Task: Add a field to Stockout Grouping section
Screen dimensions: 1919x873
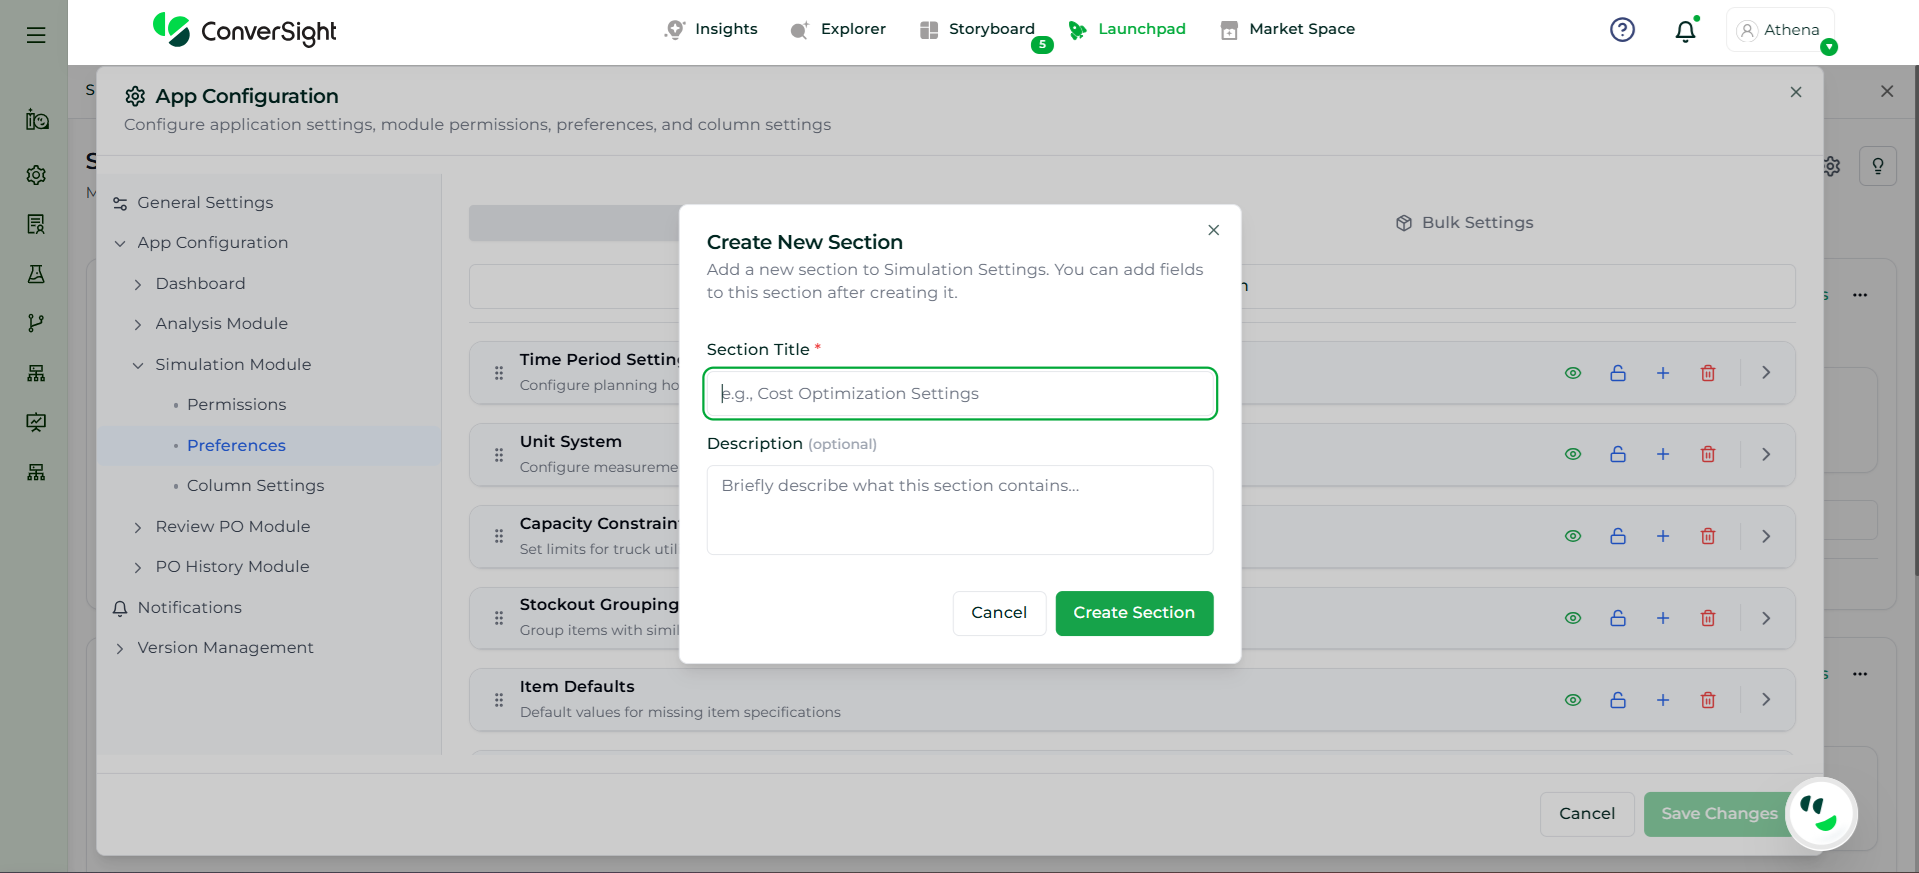Action: (x=1662, y=618)
